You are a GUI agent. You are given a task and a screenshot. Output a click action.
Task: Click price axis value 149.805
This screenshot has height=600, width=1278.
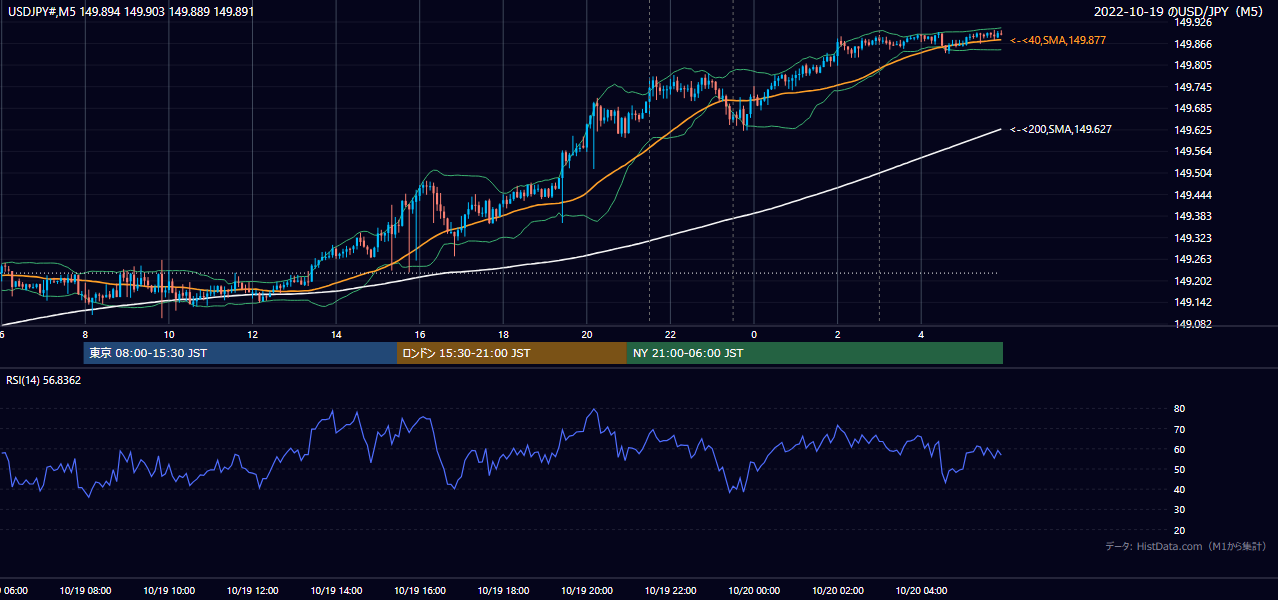click(x=1193, y=65)
